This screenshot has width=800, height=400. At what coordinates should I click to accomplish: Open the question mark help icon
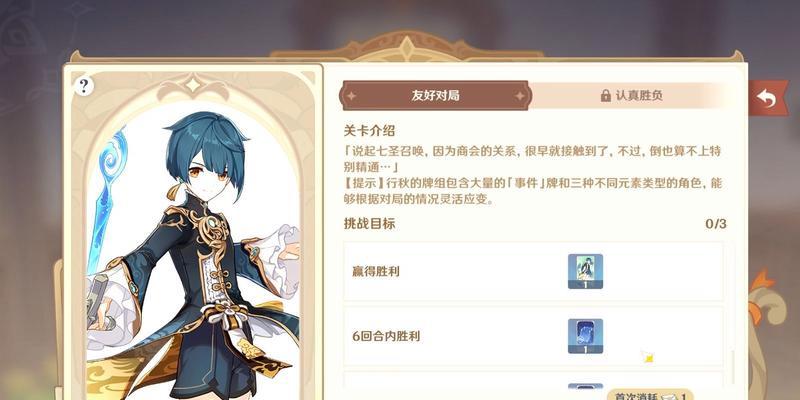84,86
